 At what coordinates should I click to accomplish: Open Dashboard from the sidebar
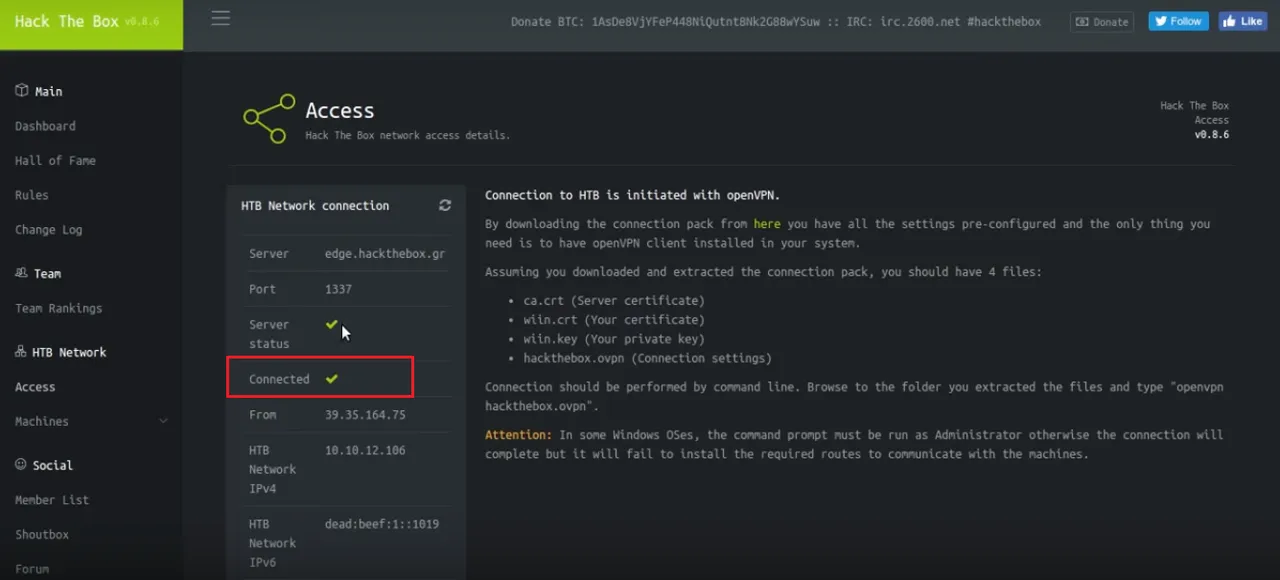pos(45,126)
